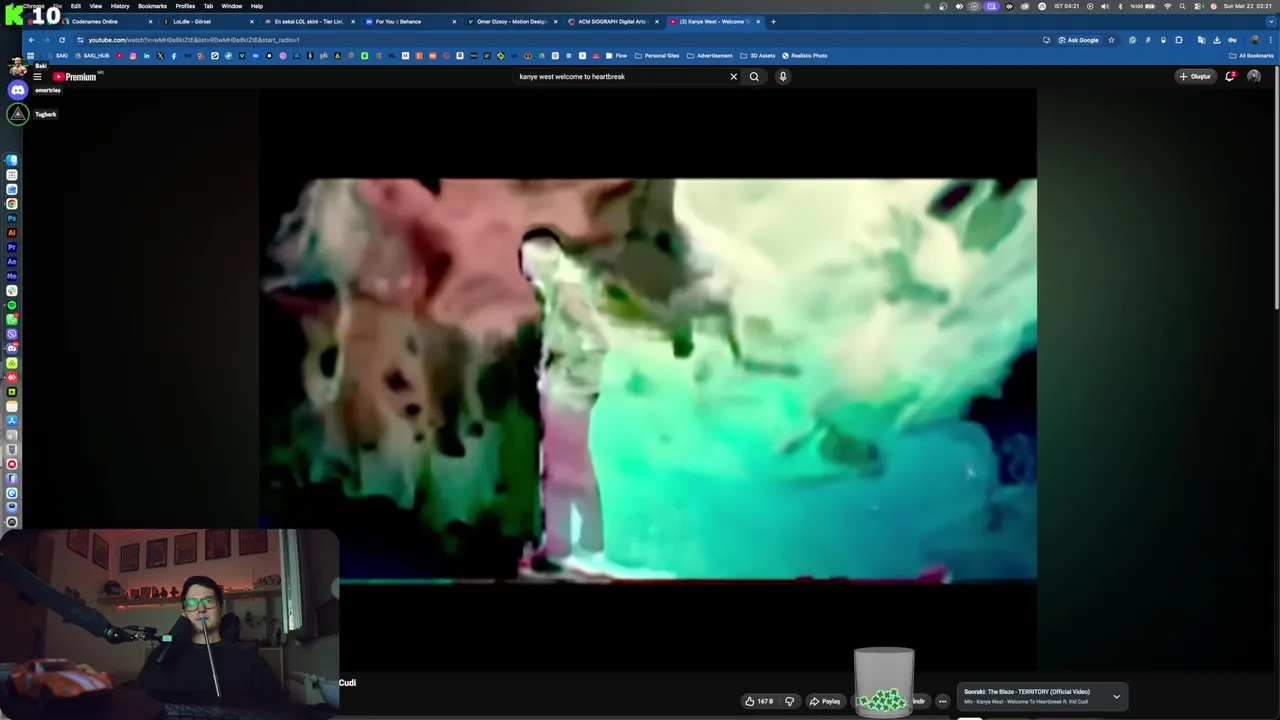The height and width of the screenshot is (720, 1280).
Task: Open View menu in menu bar
Action: pyautogui.click(x=96, y=6)
